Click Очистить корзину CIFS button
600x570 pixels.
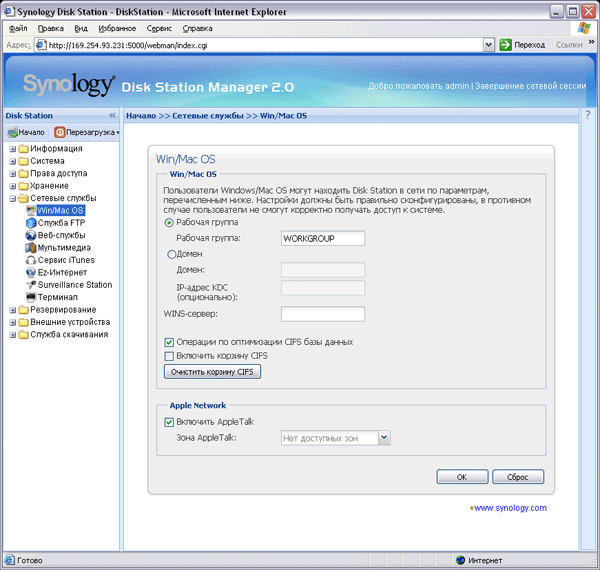(212, 371)
